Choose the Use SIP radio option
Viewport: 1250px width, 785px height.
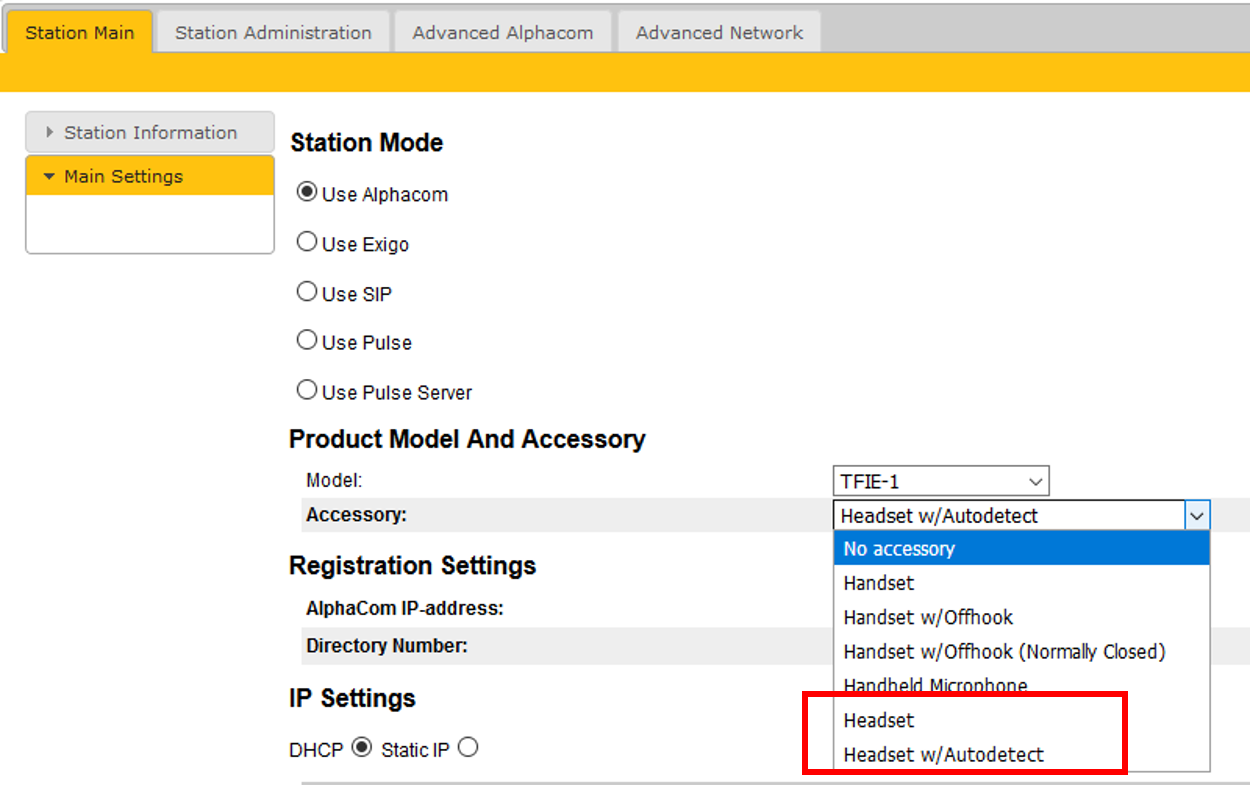(x=307, y=292)
